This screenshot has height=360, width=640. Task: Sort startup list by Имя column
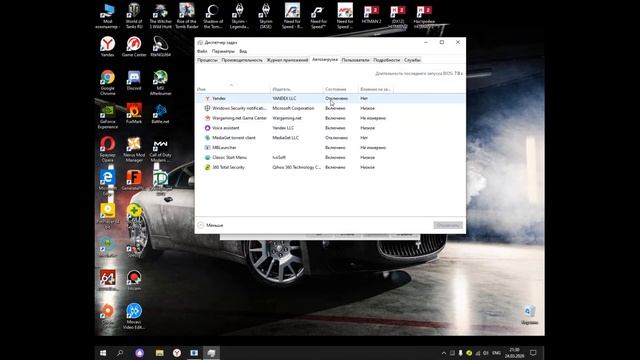tap(233, 89)
